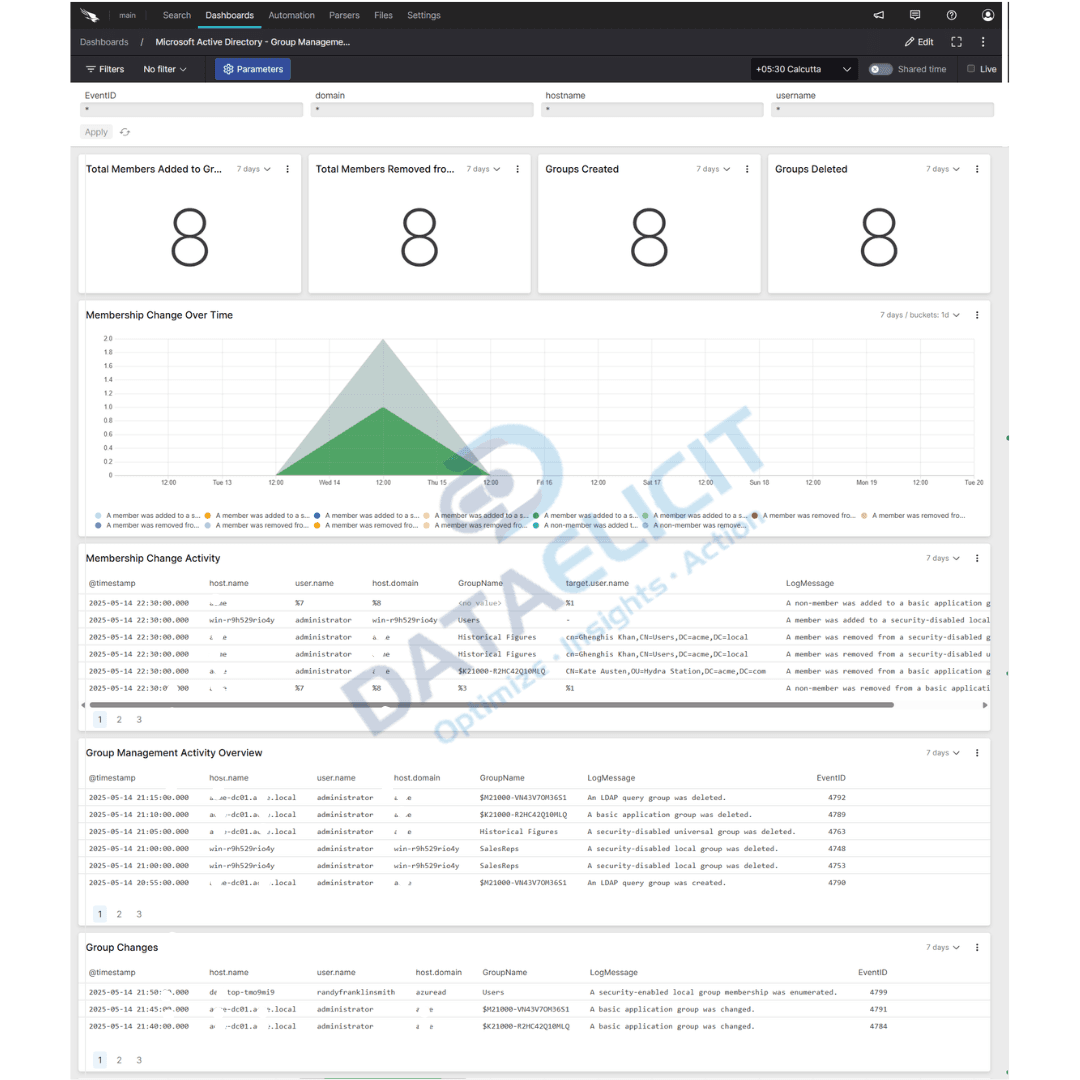Open the kebab menu on Membership Change Over Time
This screenshot has width=1080, height=1080.
click(977, 314)
